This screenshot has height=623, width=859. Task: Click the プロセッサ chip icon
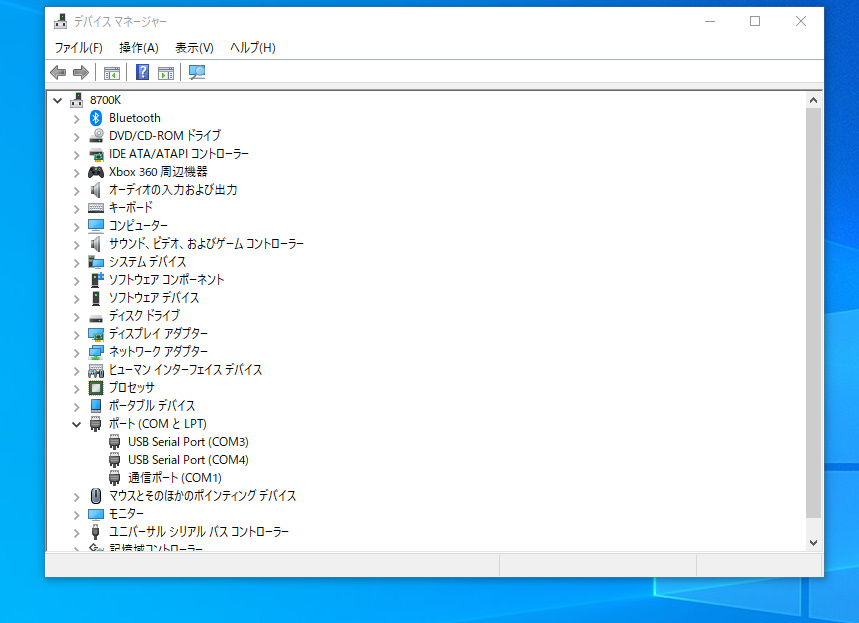(96, 388)
